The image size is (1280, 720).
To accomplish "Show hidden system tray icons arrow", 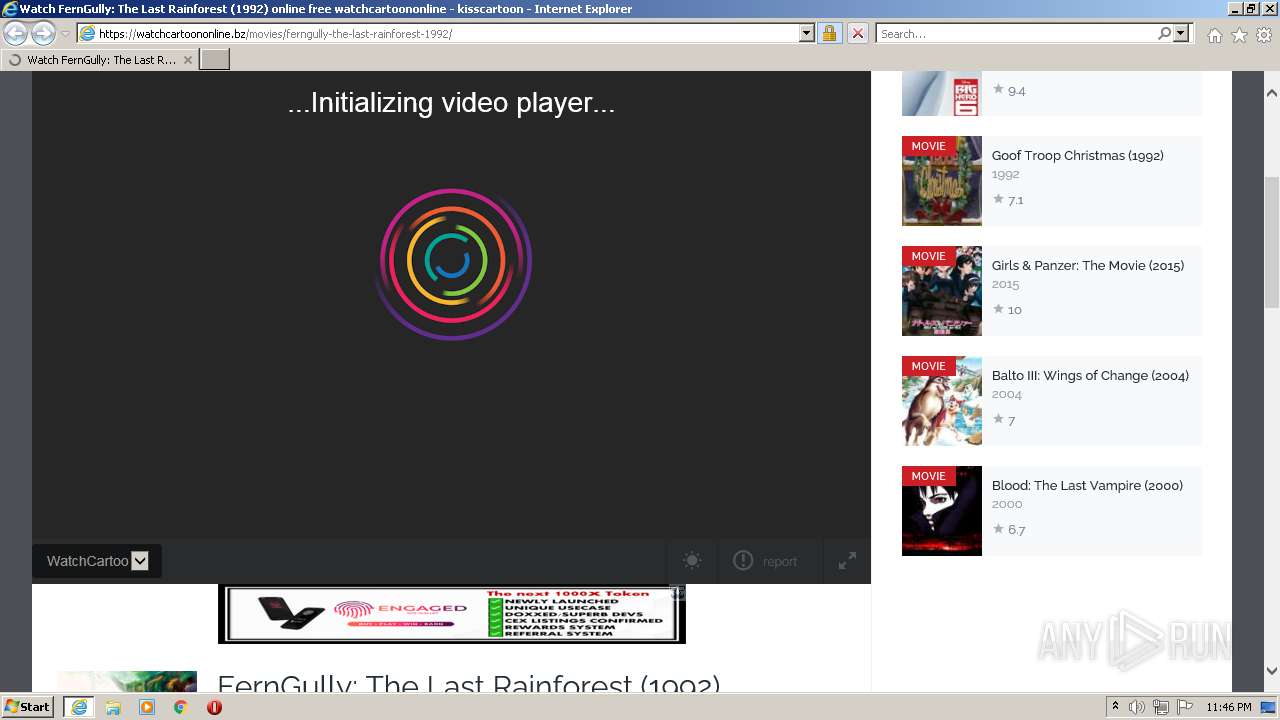I will (x=1116, y=707).
